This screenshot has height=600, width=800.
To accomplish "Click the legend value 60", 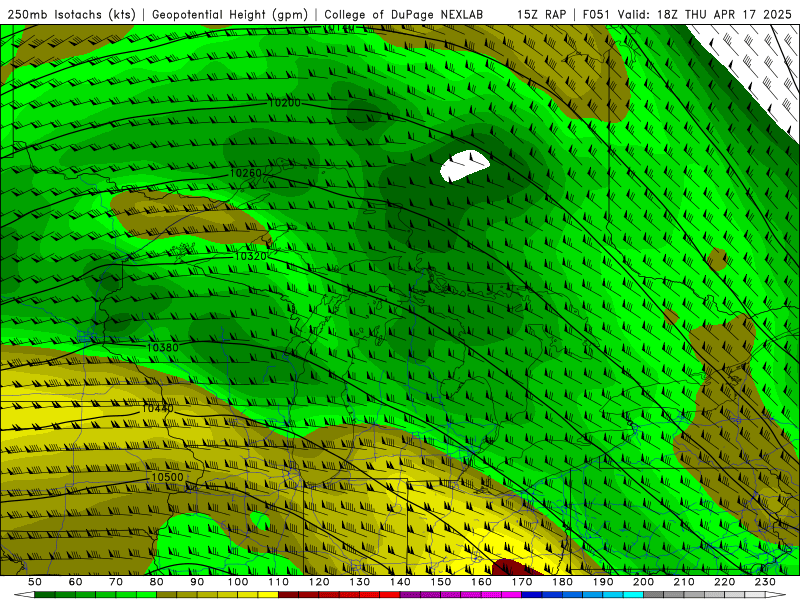I will pyautogui.click(x=76, y=582).
